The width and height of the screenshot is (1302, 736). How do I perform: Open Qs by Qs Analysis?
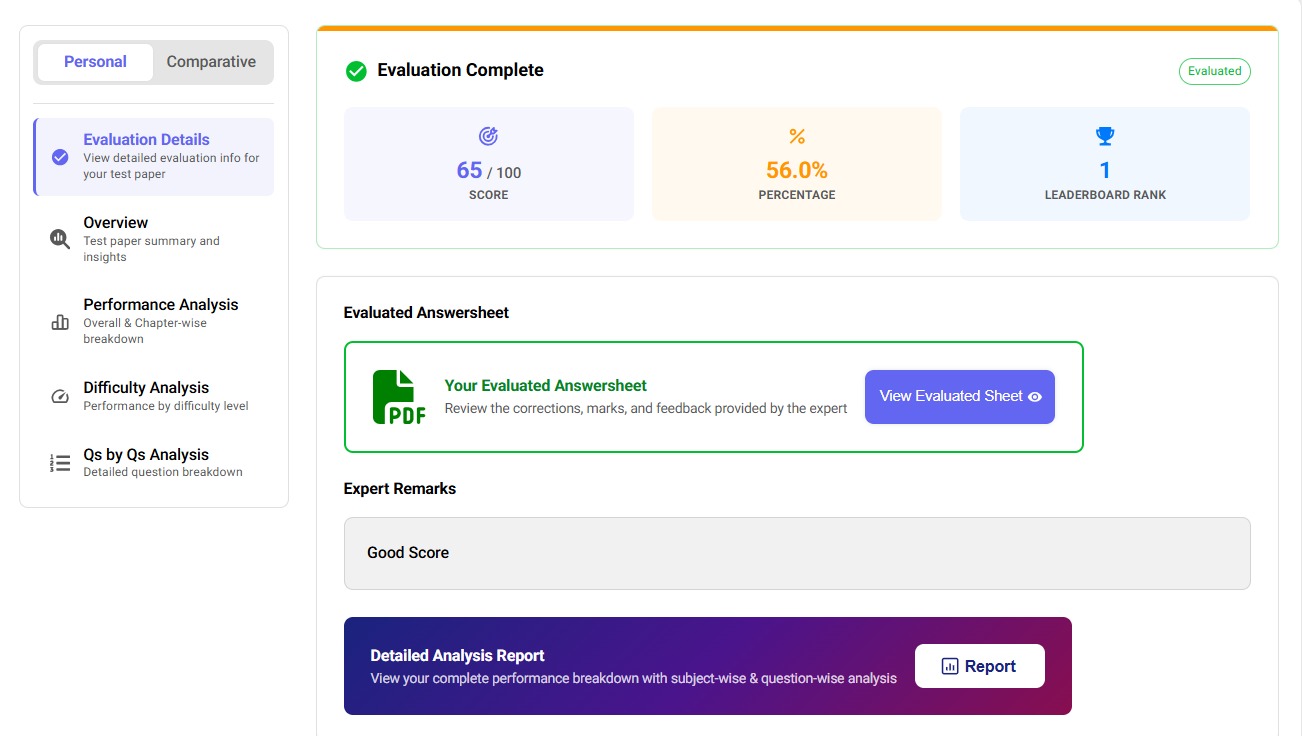tap(154, 463)
